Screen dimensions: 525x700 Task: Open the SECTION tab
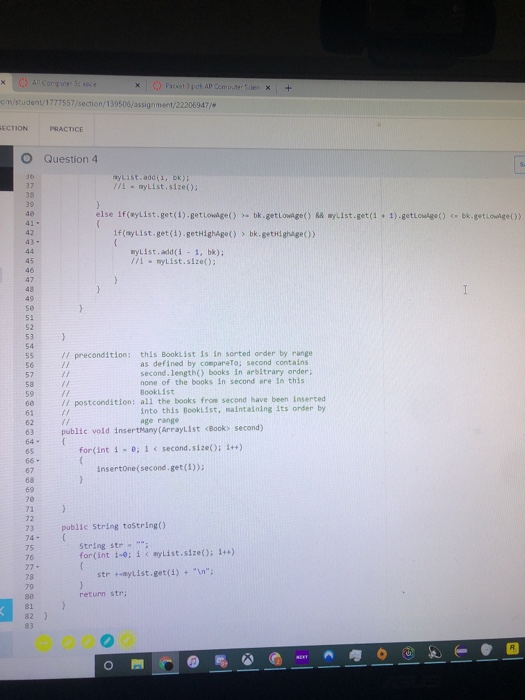click(14, 128)
